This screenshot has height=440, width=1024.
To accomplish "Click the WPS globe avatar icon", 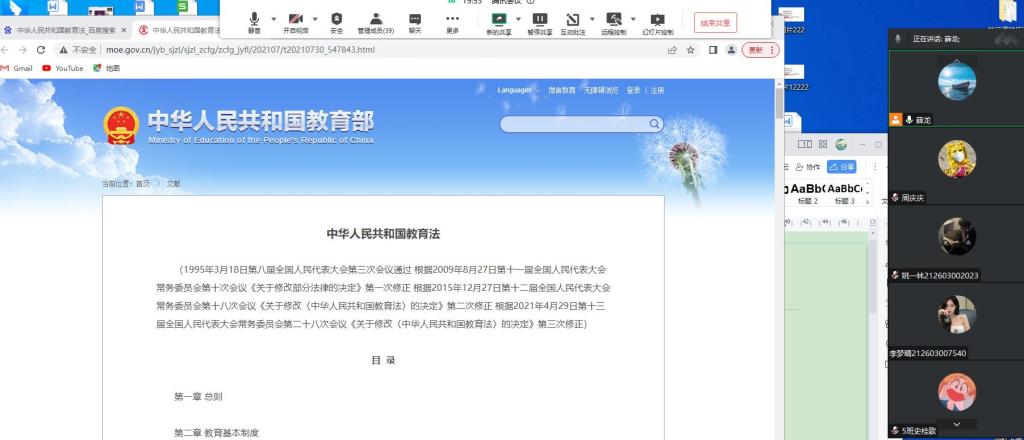I will pos(841,144).
